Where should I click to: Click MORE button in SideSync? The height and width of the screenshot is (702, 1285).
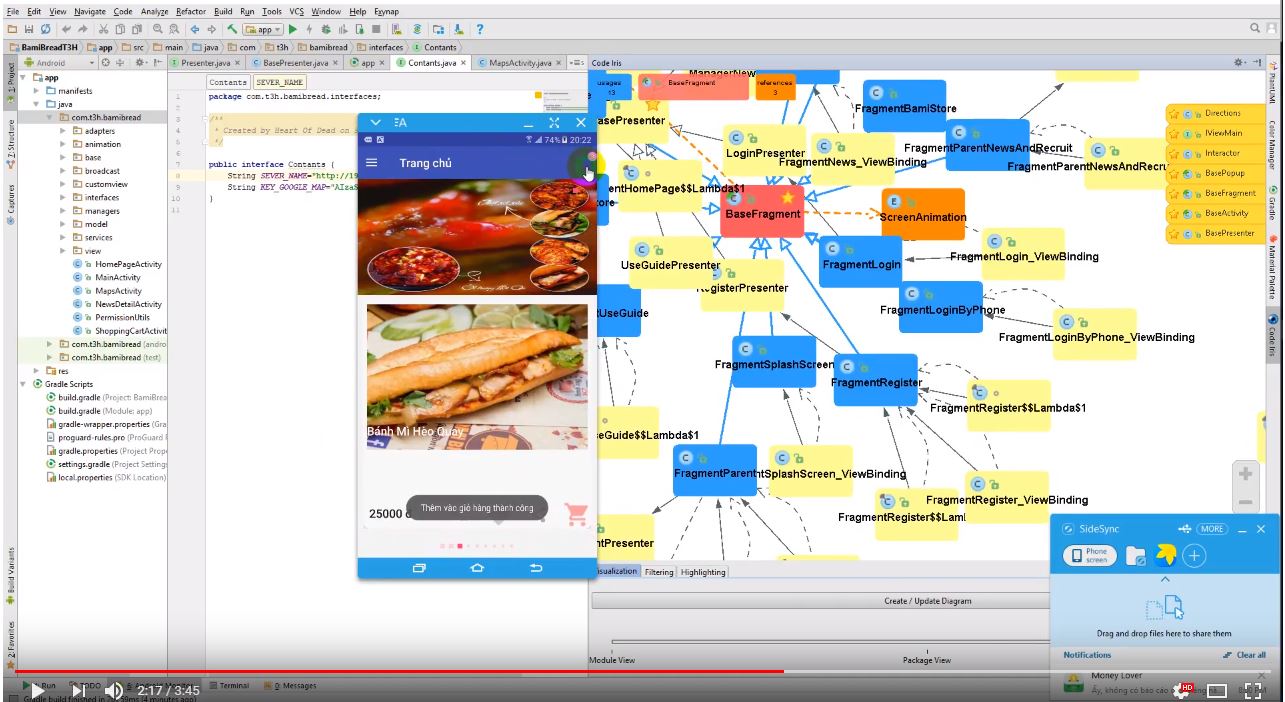click(x=1212, y=529)
